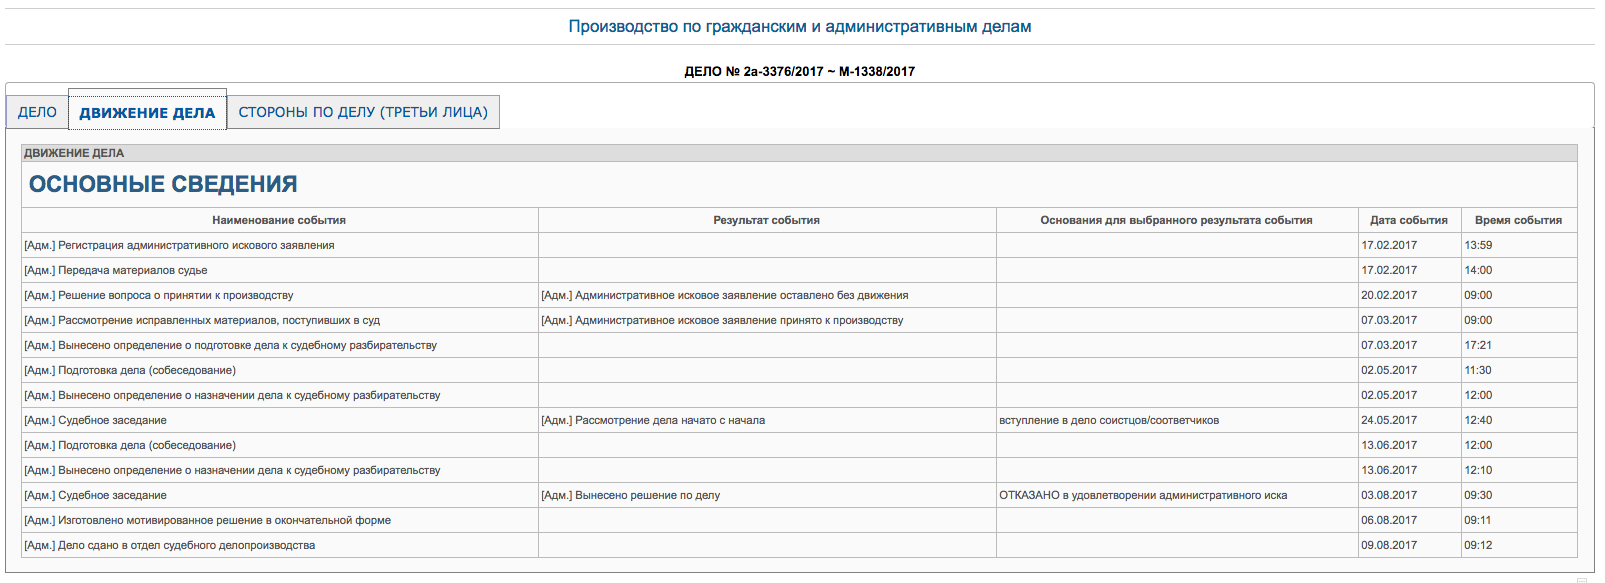Open the СТОРОНЫ ПО ДЕЛУ (ТРЕТЬИ ЛИЦА) tab
The width and height of the screenshot is (1605, 583).
363,112
